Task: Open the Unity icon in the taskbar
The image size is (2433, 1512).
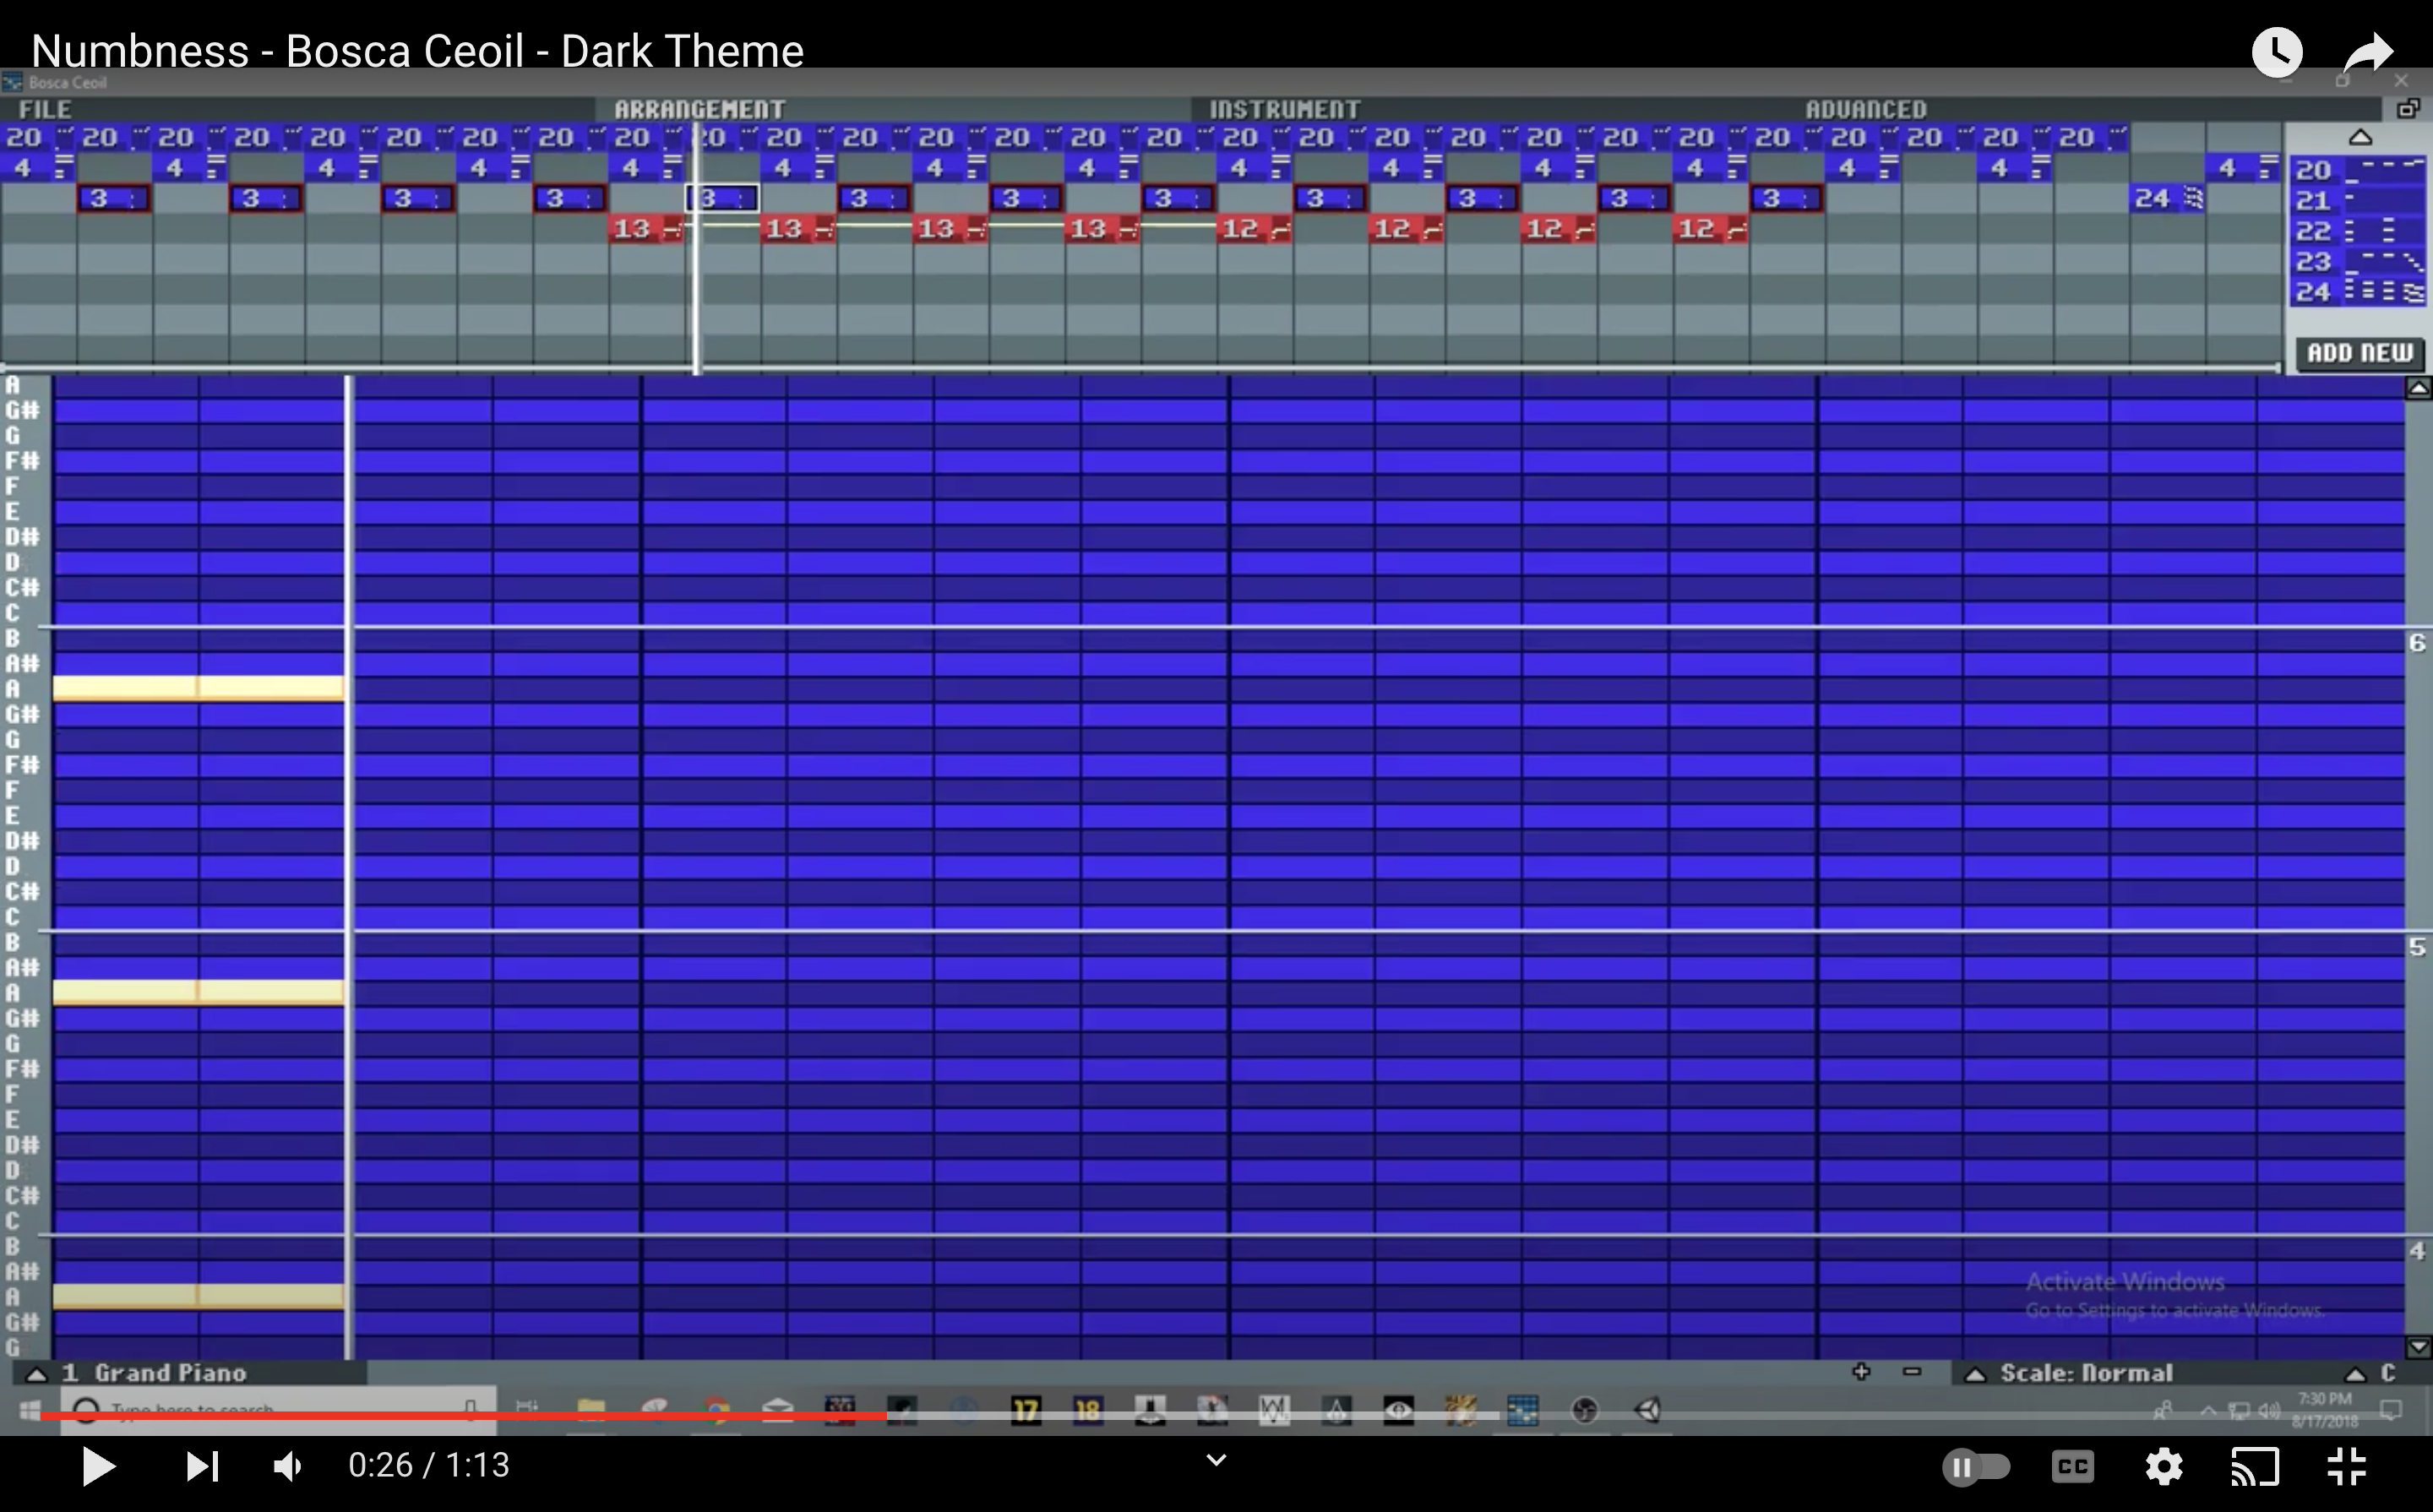Action: pos(1648,1411)
